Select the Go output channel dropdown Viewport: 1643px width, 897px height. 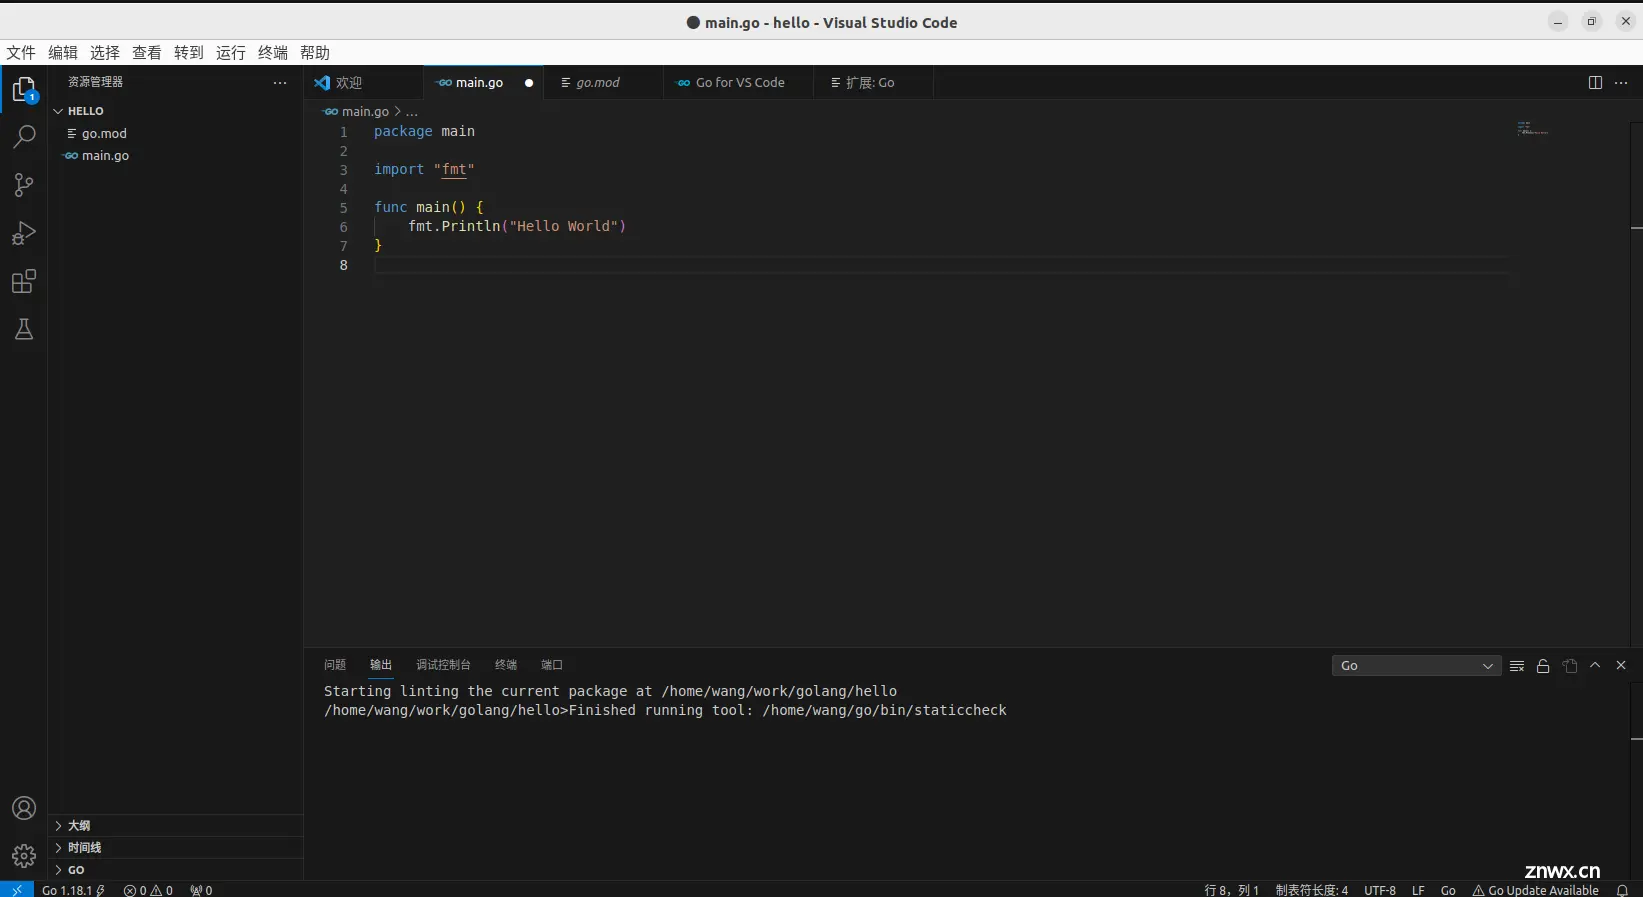pyautogui.click(x=1416, y=666)
